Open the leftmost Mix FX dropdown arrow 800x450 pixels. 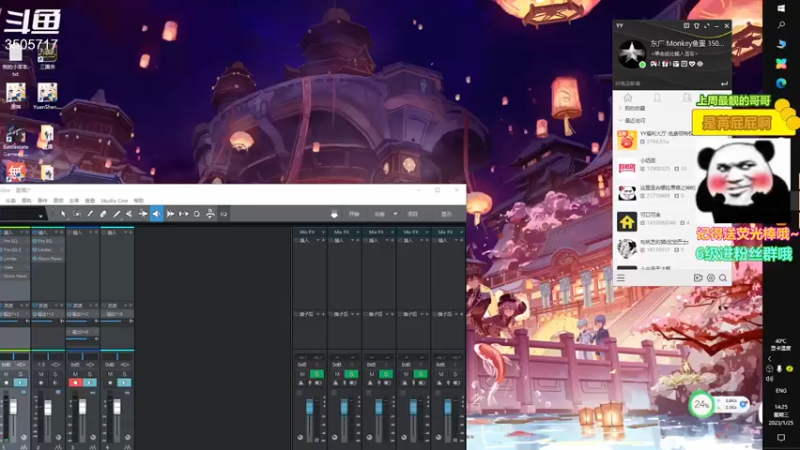(323, 232)
